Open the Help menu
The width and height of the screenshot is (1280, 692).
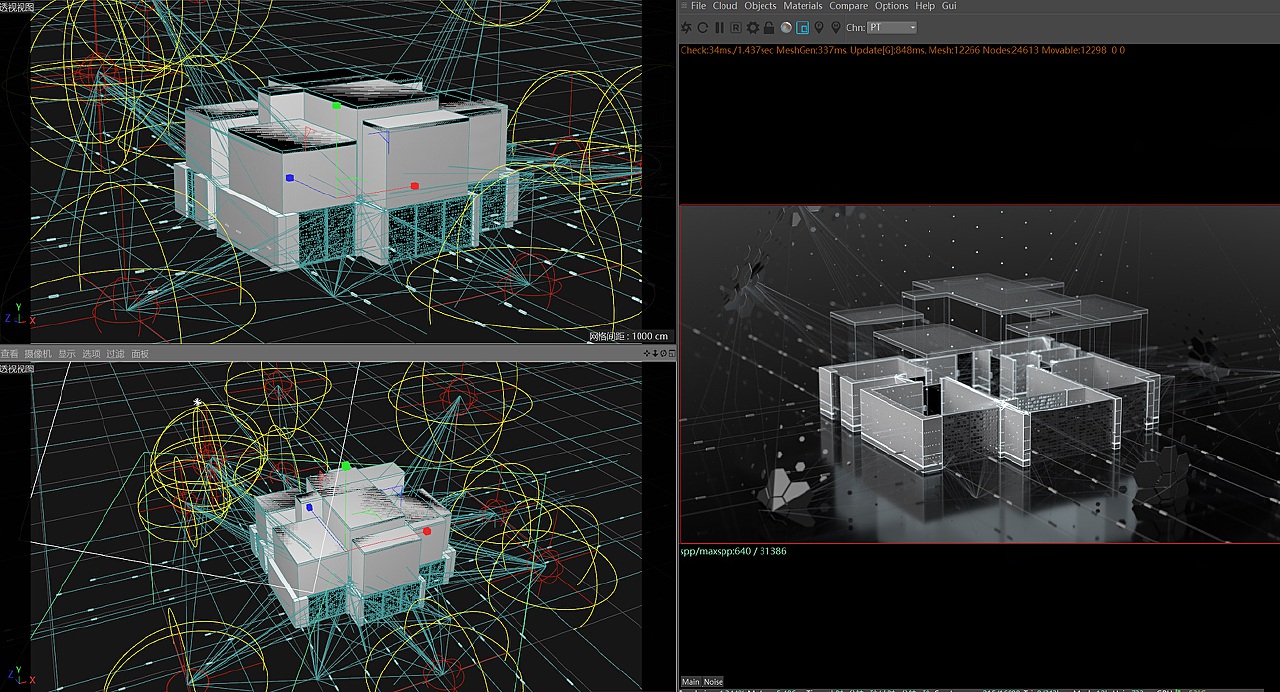point(925,6)
